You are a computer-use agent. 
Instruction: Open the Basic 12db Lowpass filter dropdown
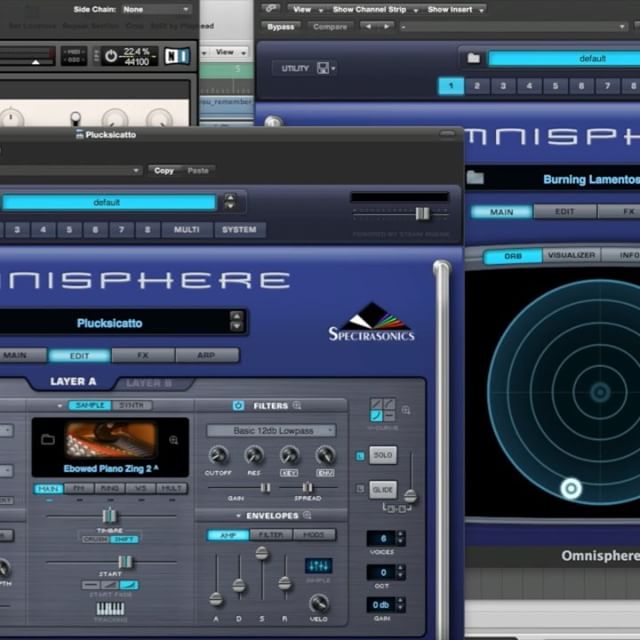[271, 430]
